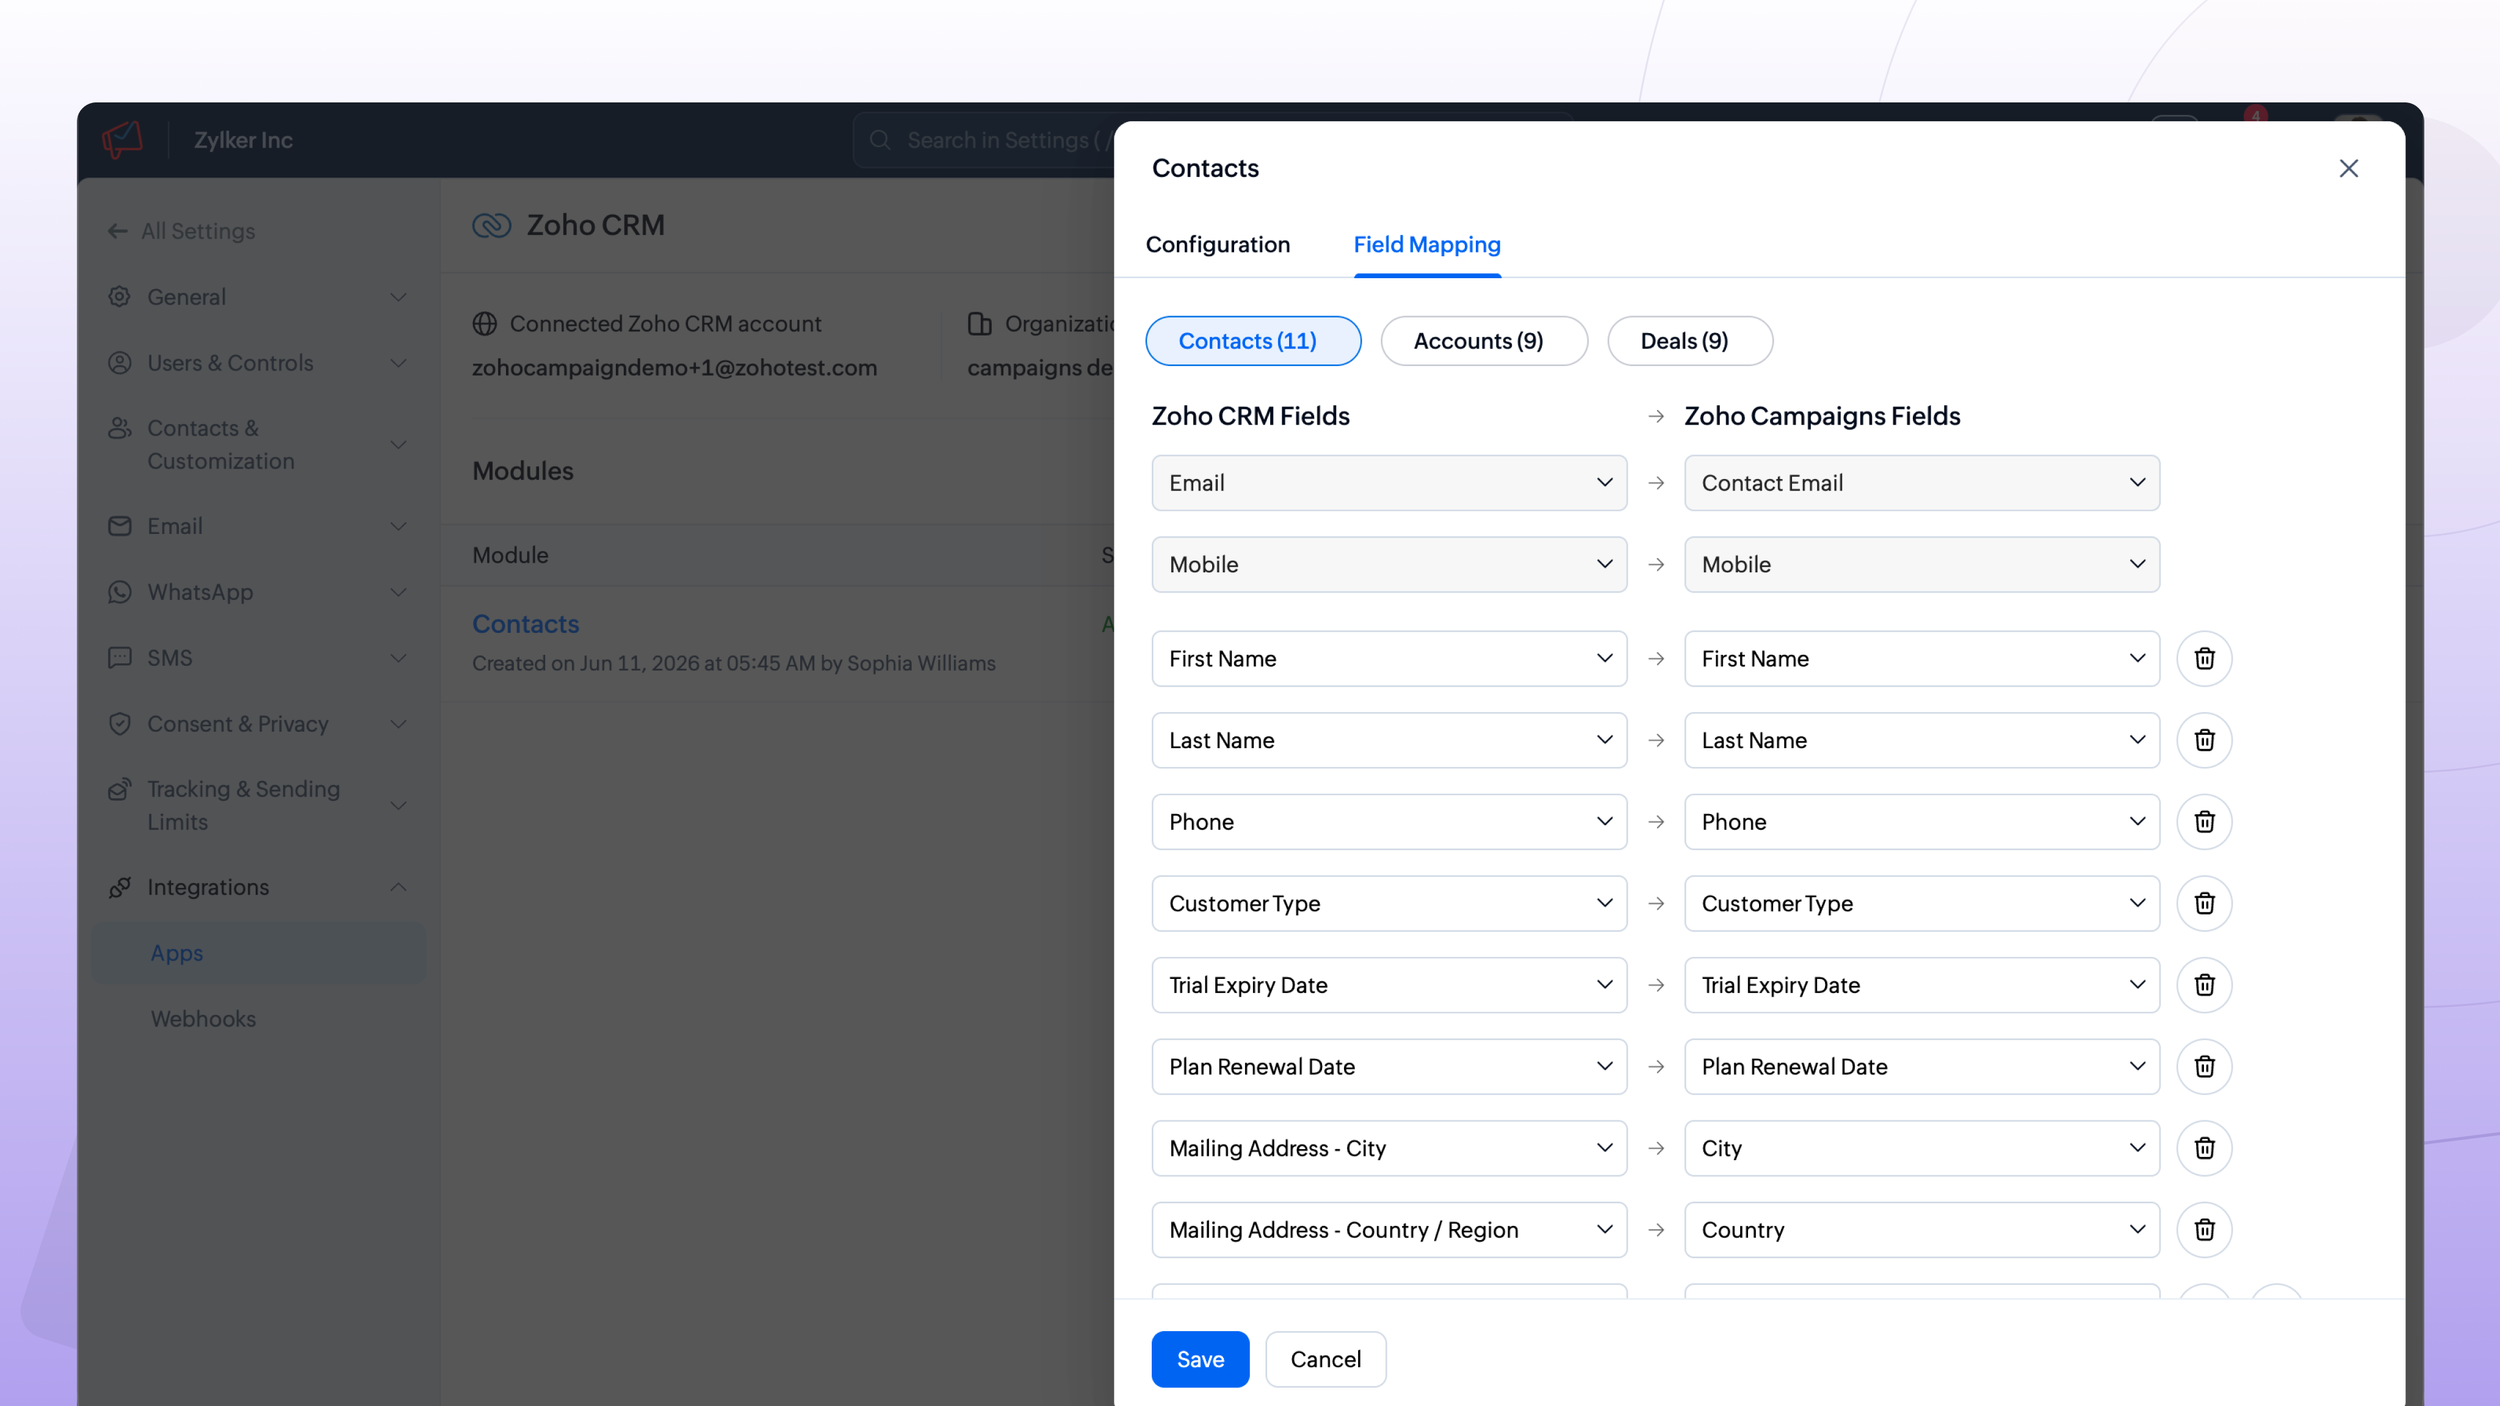
Task: Remove the City mapping with trash icon
Action: [2204, 1148]
